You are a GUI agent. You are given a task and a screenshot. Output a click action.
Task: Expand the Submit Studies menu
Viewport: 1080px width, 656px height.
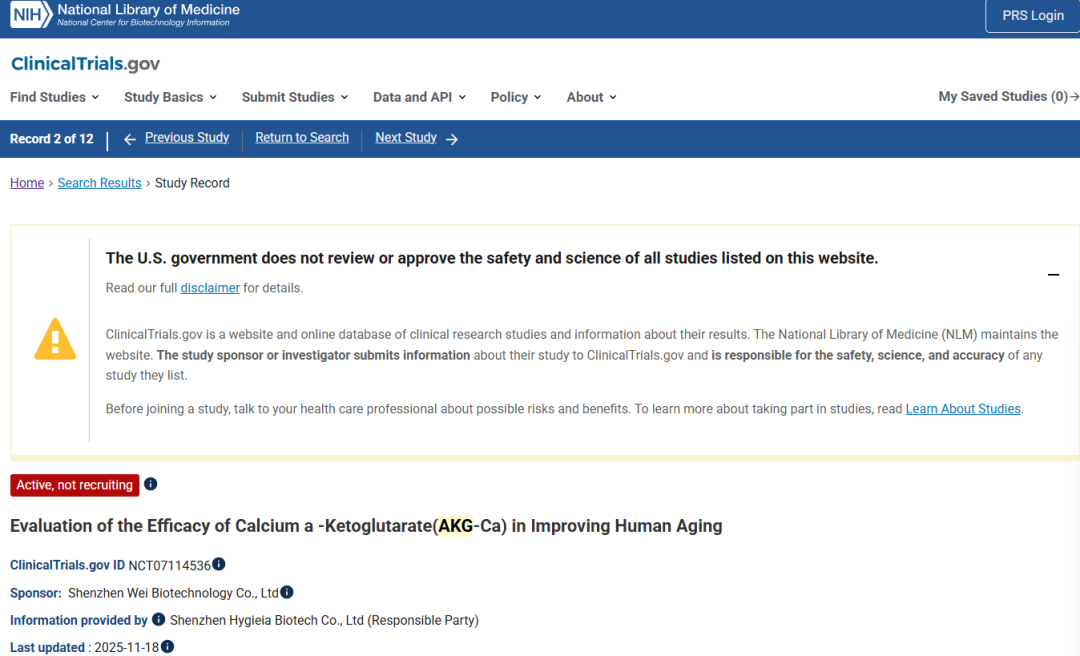pyautogui.click(x=295, y=97)
